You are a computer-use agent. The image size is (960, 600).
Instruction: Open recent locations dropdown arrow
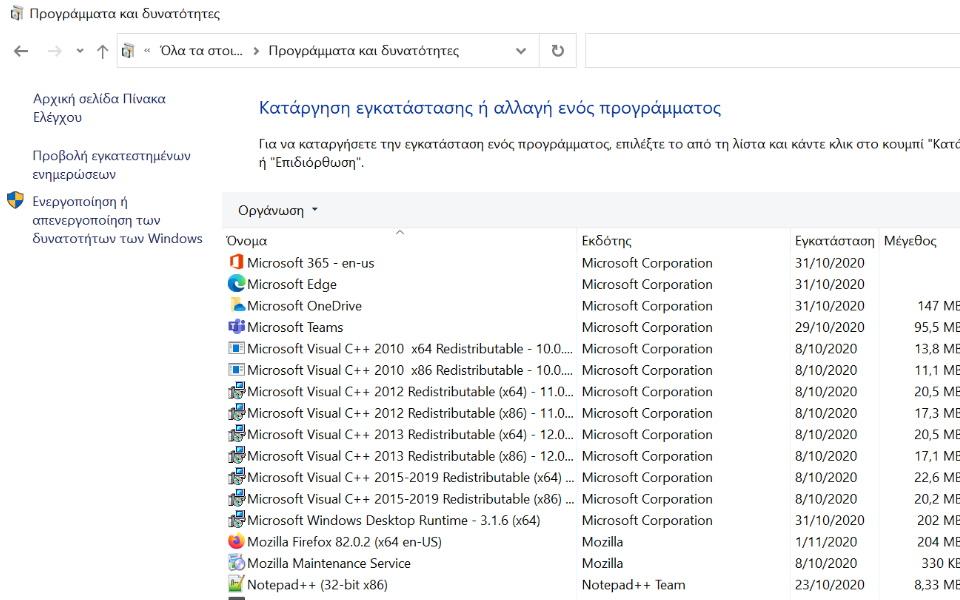coord(80,51)
